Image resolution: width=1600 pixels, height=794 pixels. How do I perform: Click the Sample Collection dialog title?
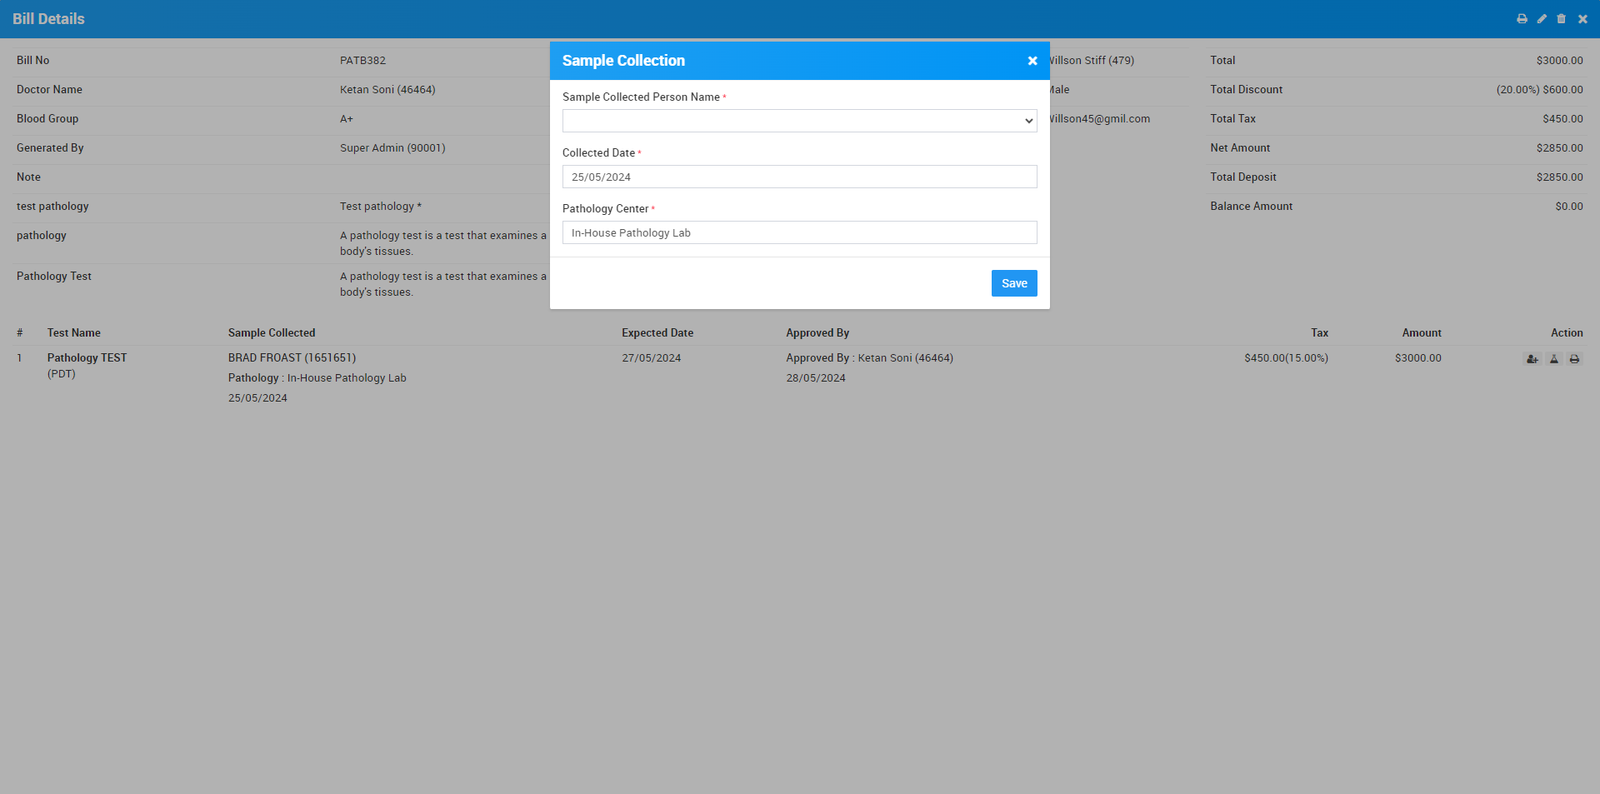623,61
